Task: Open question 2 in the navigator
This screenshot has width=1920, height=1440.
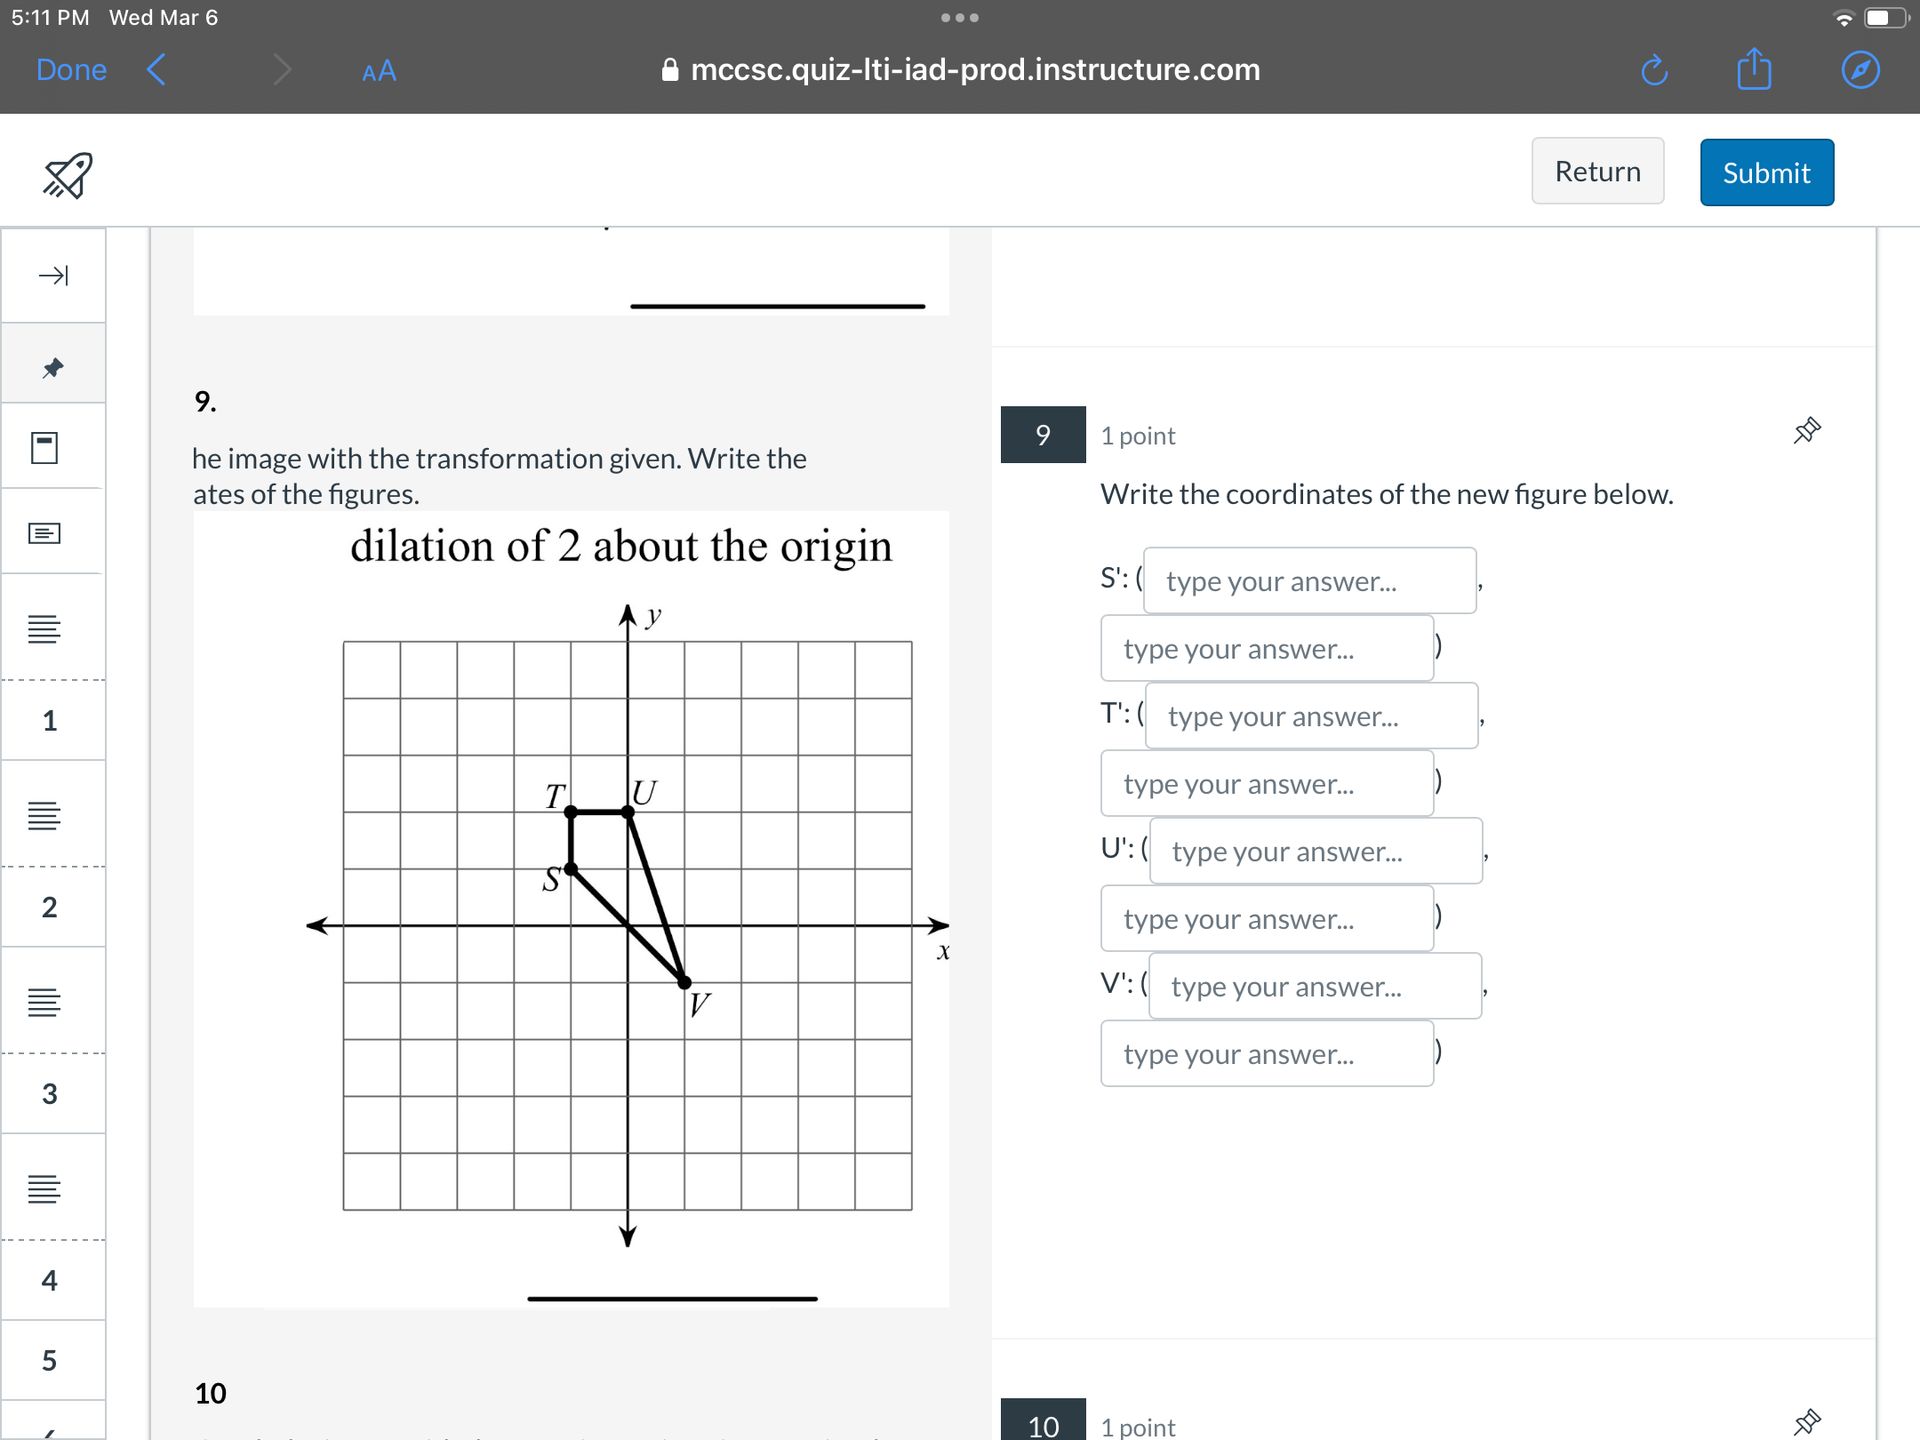Action: click(50, 907)
